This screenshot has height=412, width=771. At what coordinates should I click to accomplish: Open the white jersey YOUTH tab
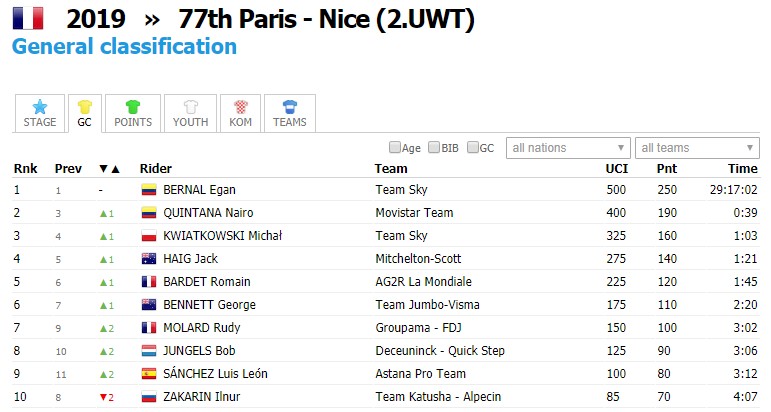point(190,114)
